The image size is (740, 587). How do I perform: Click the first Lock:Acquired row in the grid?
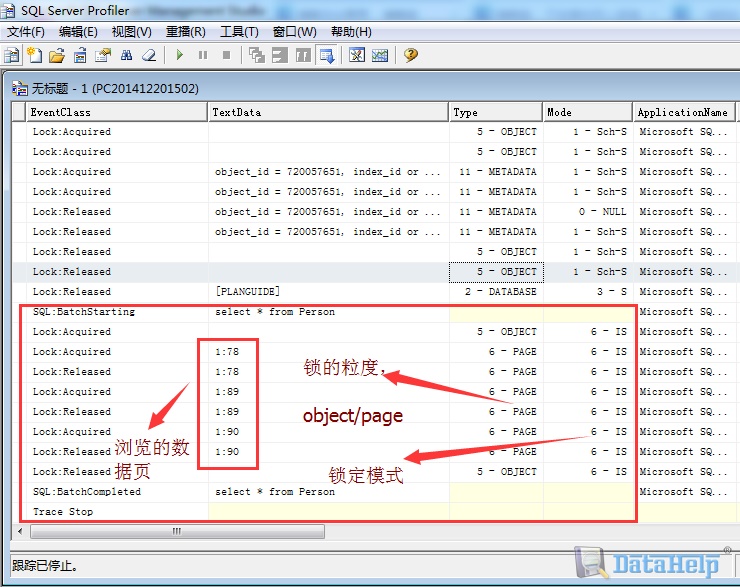373,132
